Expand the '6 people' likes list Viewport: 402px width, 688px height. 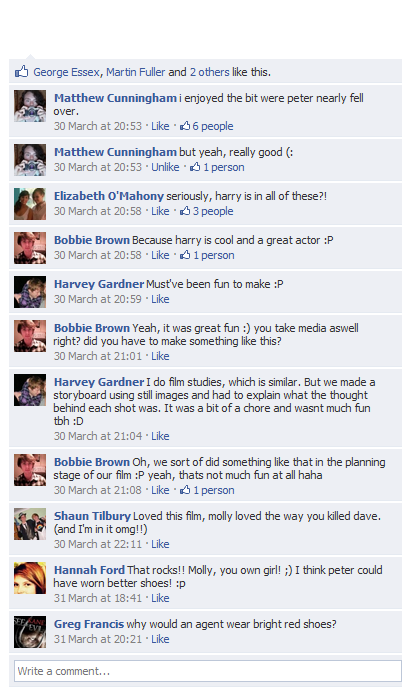213,126
